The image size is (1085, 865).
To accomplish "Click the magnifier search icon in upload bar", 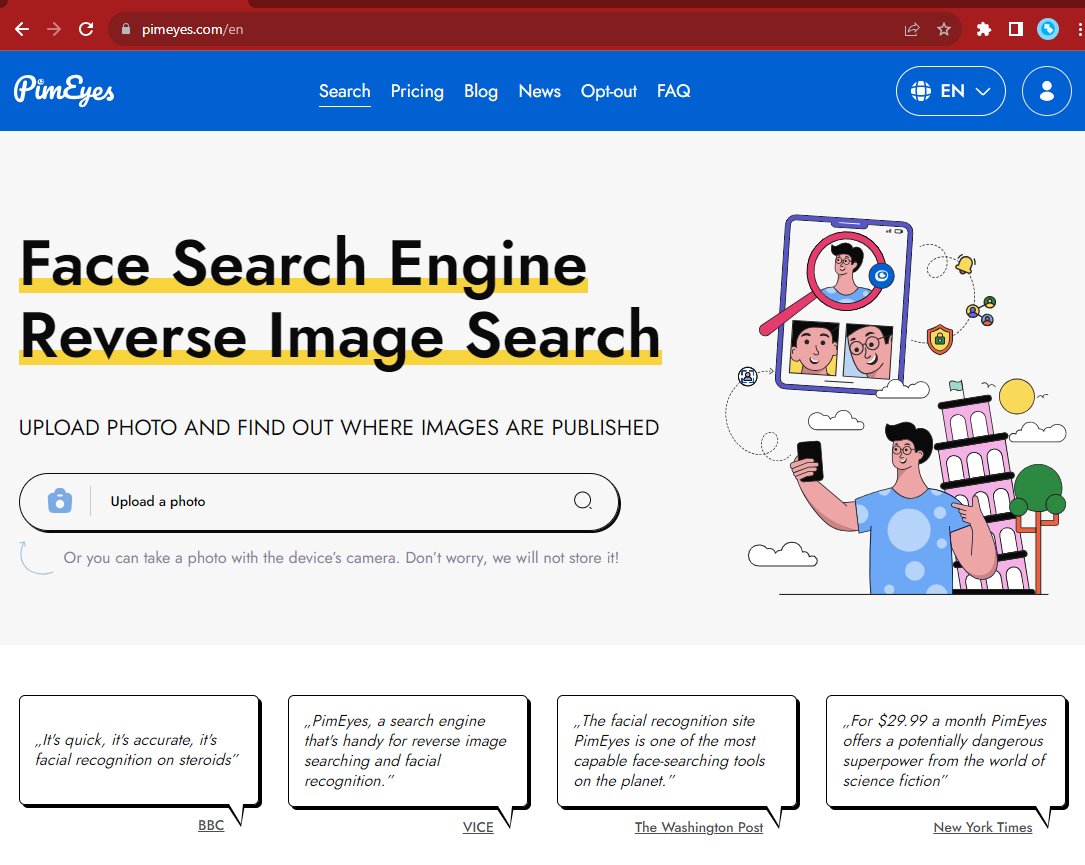I will pyautogui.click(x=583, y=500).
